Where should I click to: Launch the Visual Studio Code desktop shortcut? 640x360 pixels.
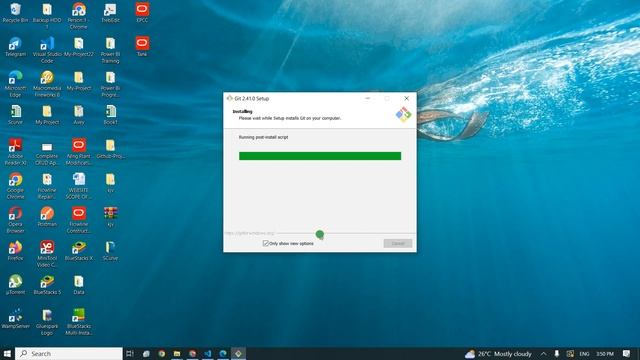click(x=47, y=50)
